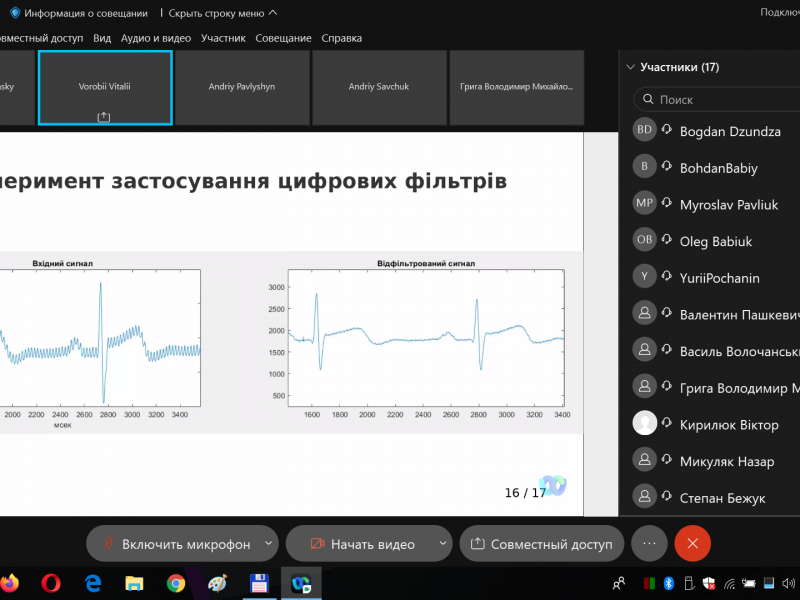
Task: Open microphone options dropdown arrow
Action: click(x=268, y=544)
